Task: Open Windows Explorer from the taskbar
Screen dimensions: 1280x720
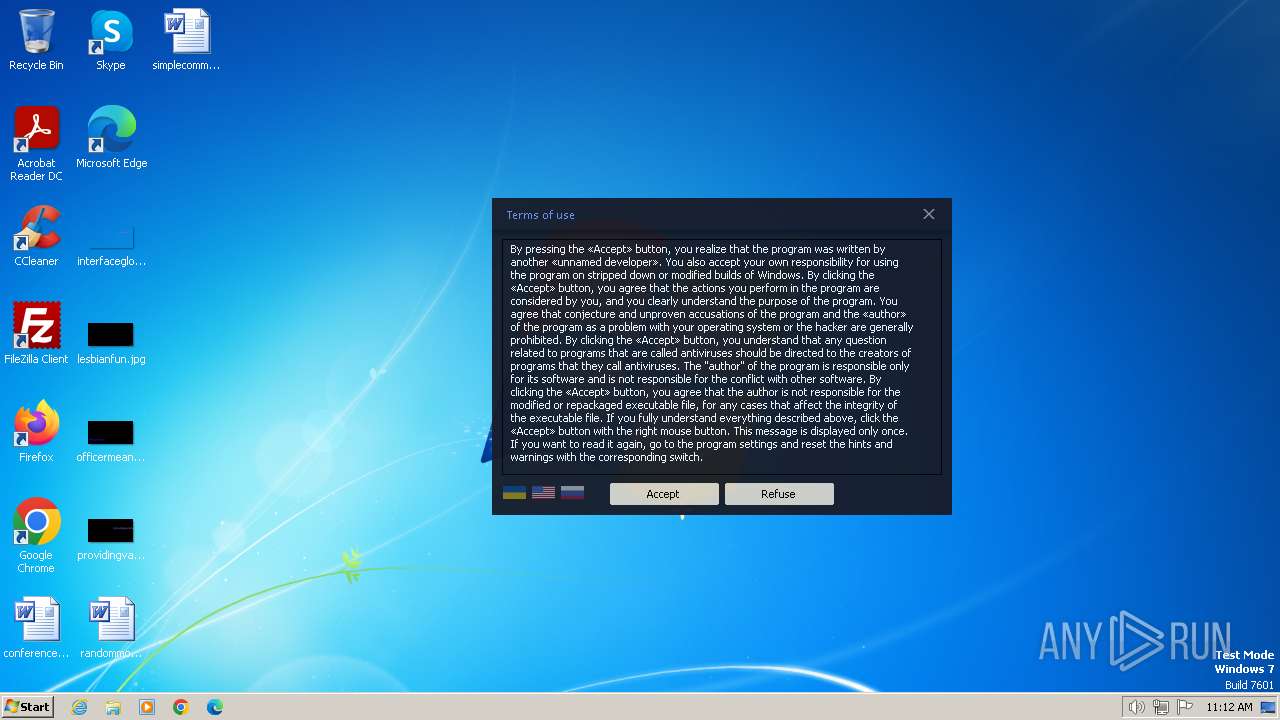Action: pos(113,707)
